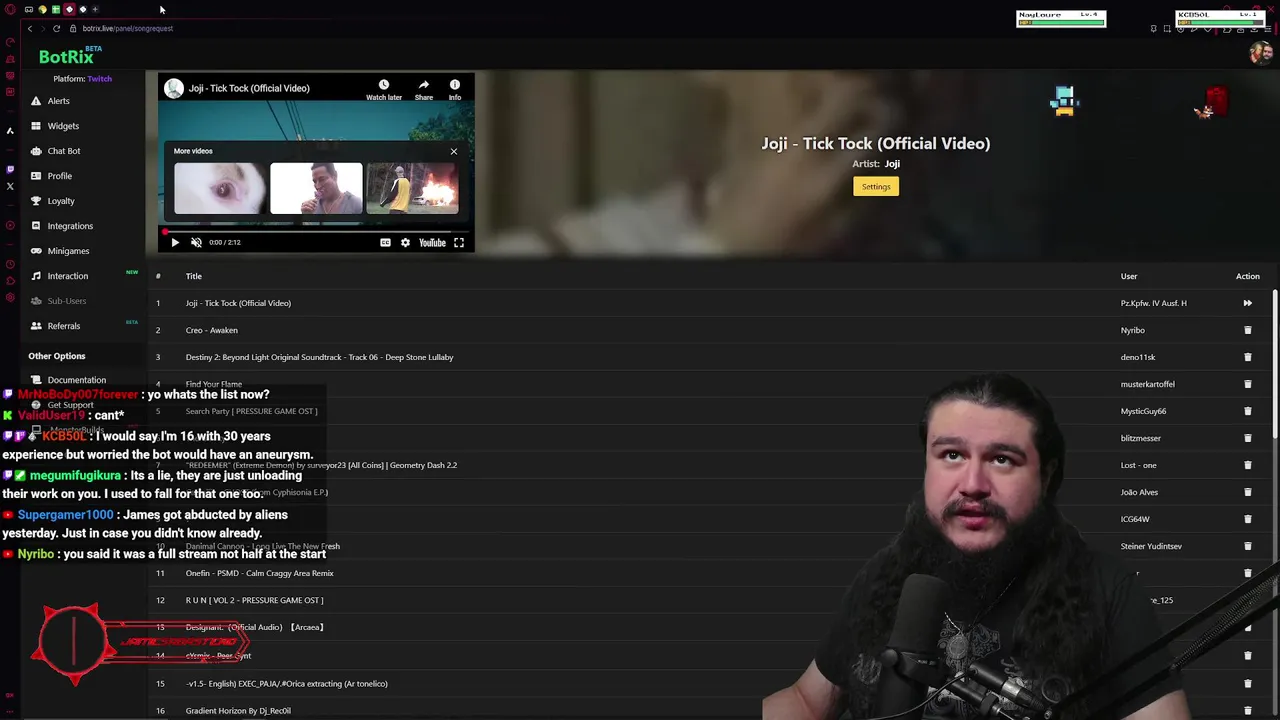Viewport: 1280px width, 720px height.
Task: Click the Twitch platform link
Action: click(99, 79)
